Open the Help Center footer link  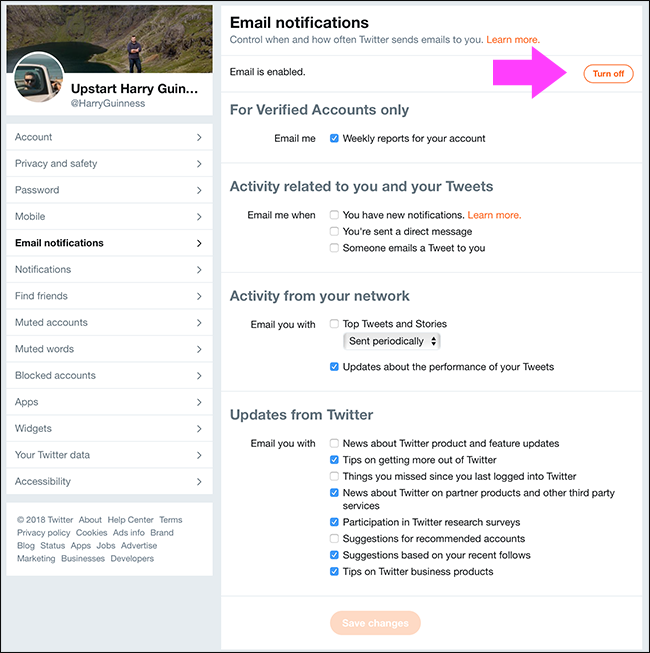pyautogui.click(x=130, y=520)
